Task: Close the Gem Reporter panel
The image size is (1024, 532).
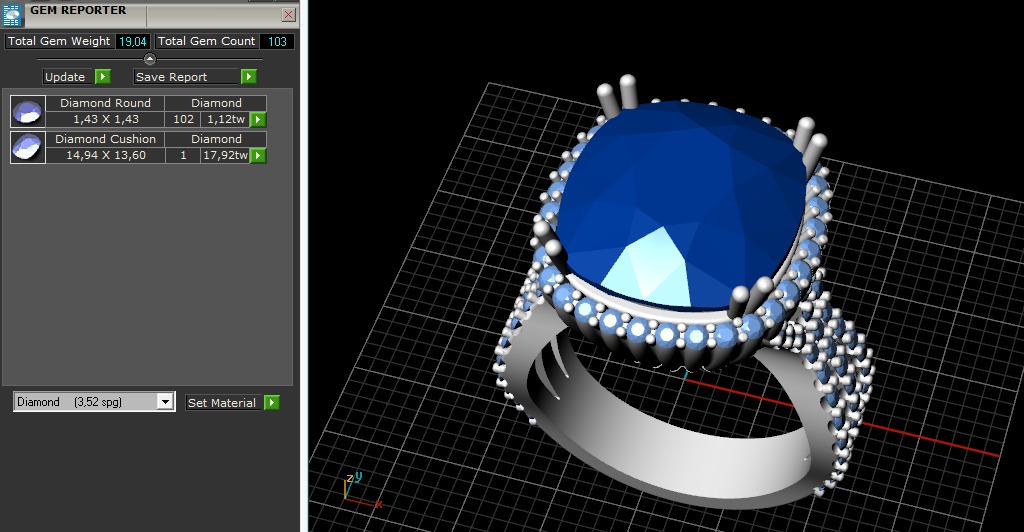Action: coord(289,14)
